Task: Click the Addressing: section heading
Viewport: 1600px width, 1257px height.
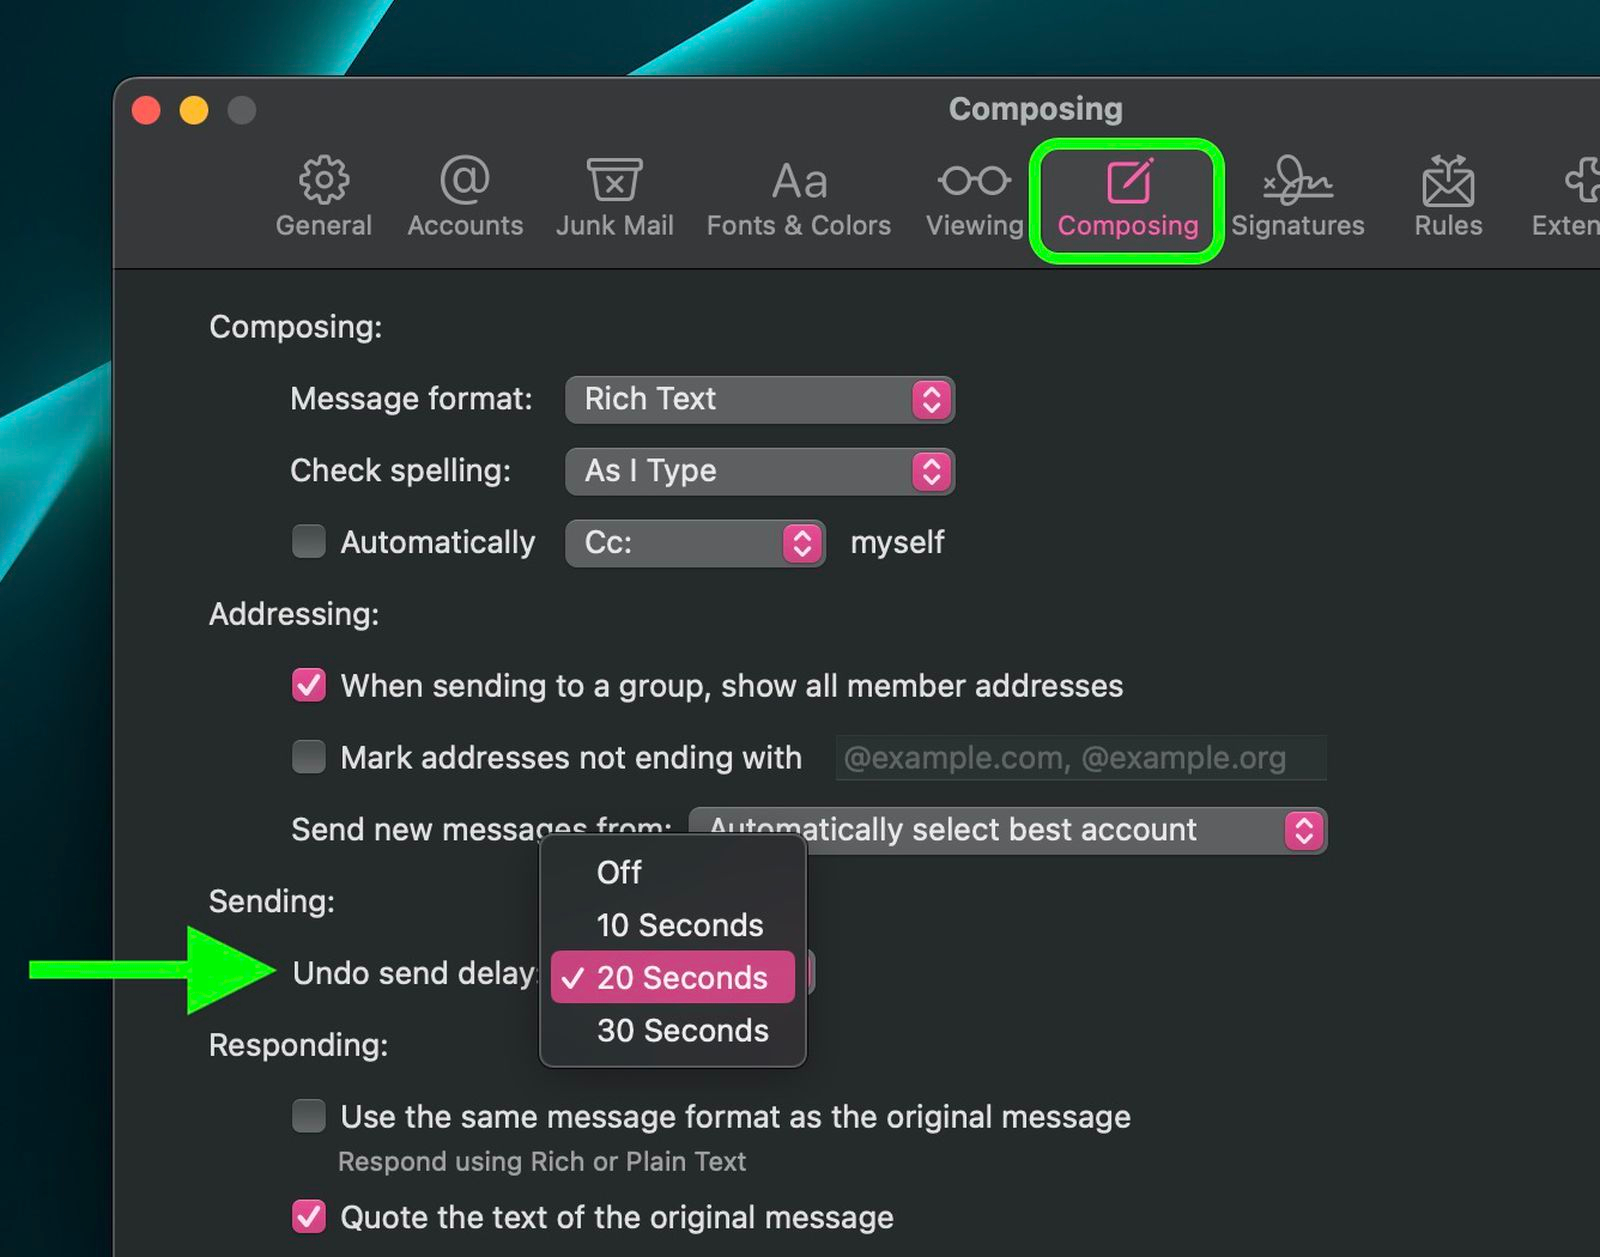Action: pos(294,614)
